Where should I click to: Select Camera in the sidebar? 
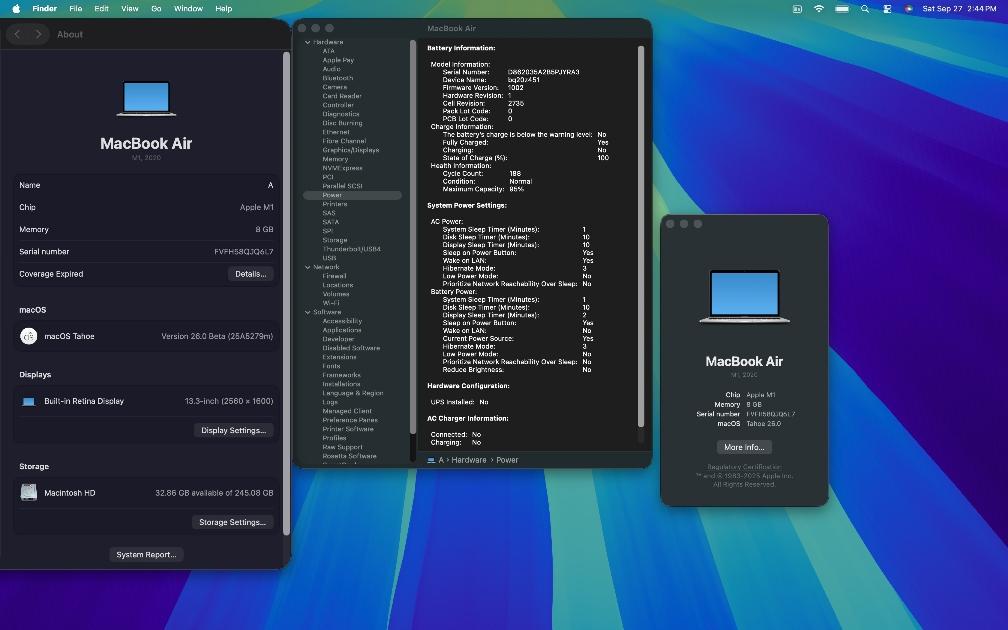[334, 87]
